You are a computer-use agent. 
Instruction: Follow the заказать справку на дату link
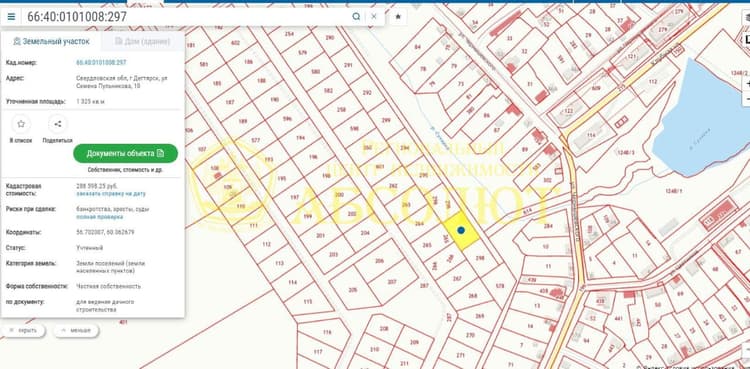pos(111,194)
